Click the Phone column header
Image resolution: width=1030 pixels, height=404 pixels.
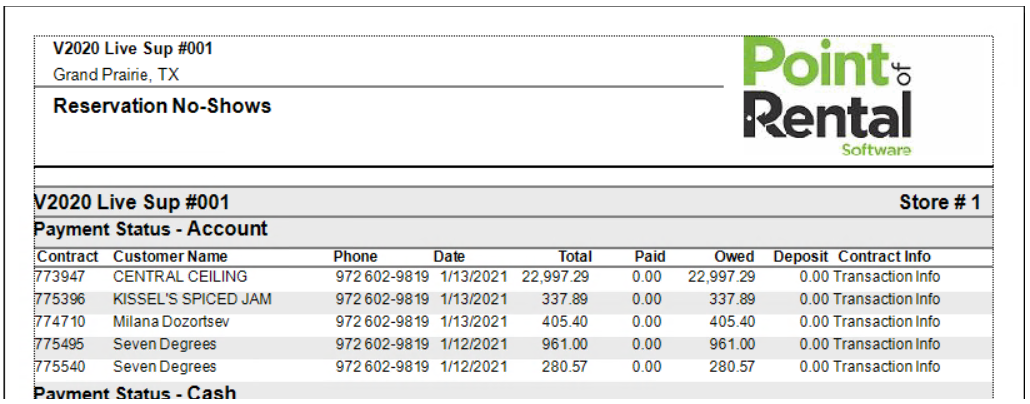(x=355, y=257)
